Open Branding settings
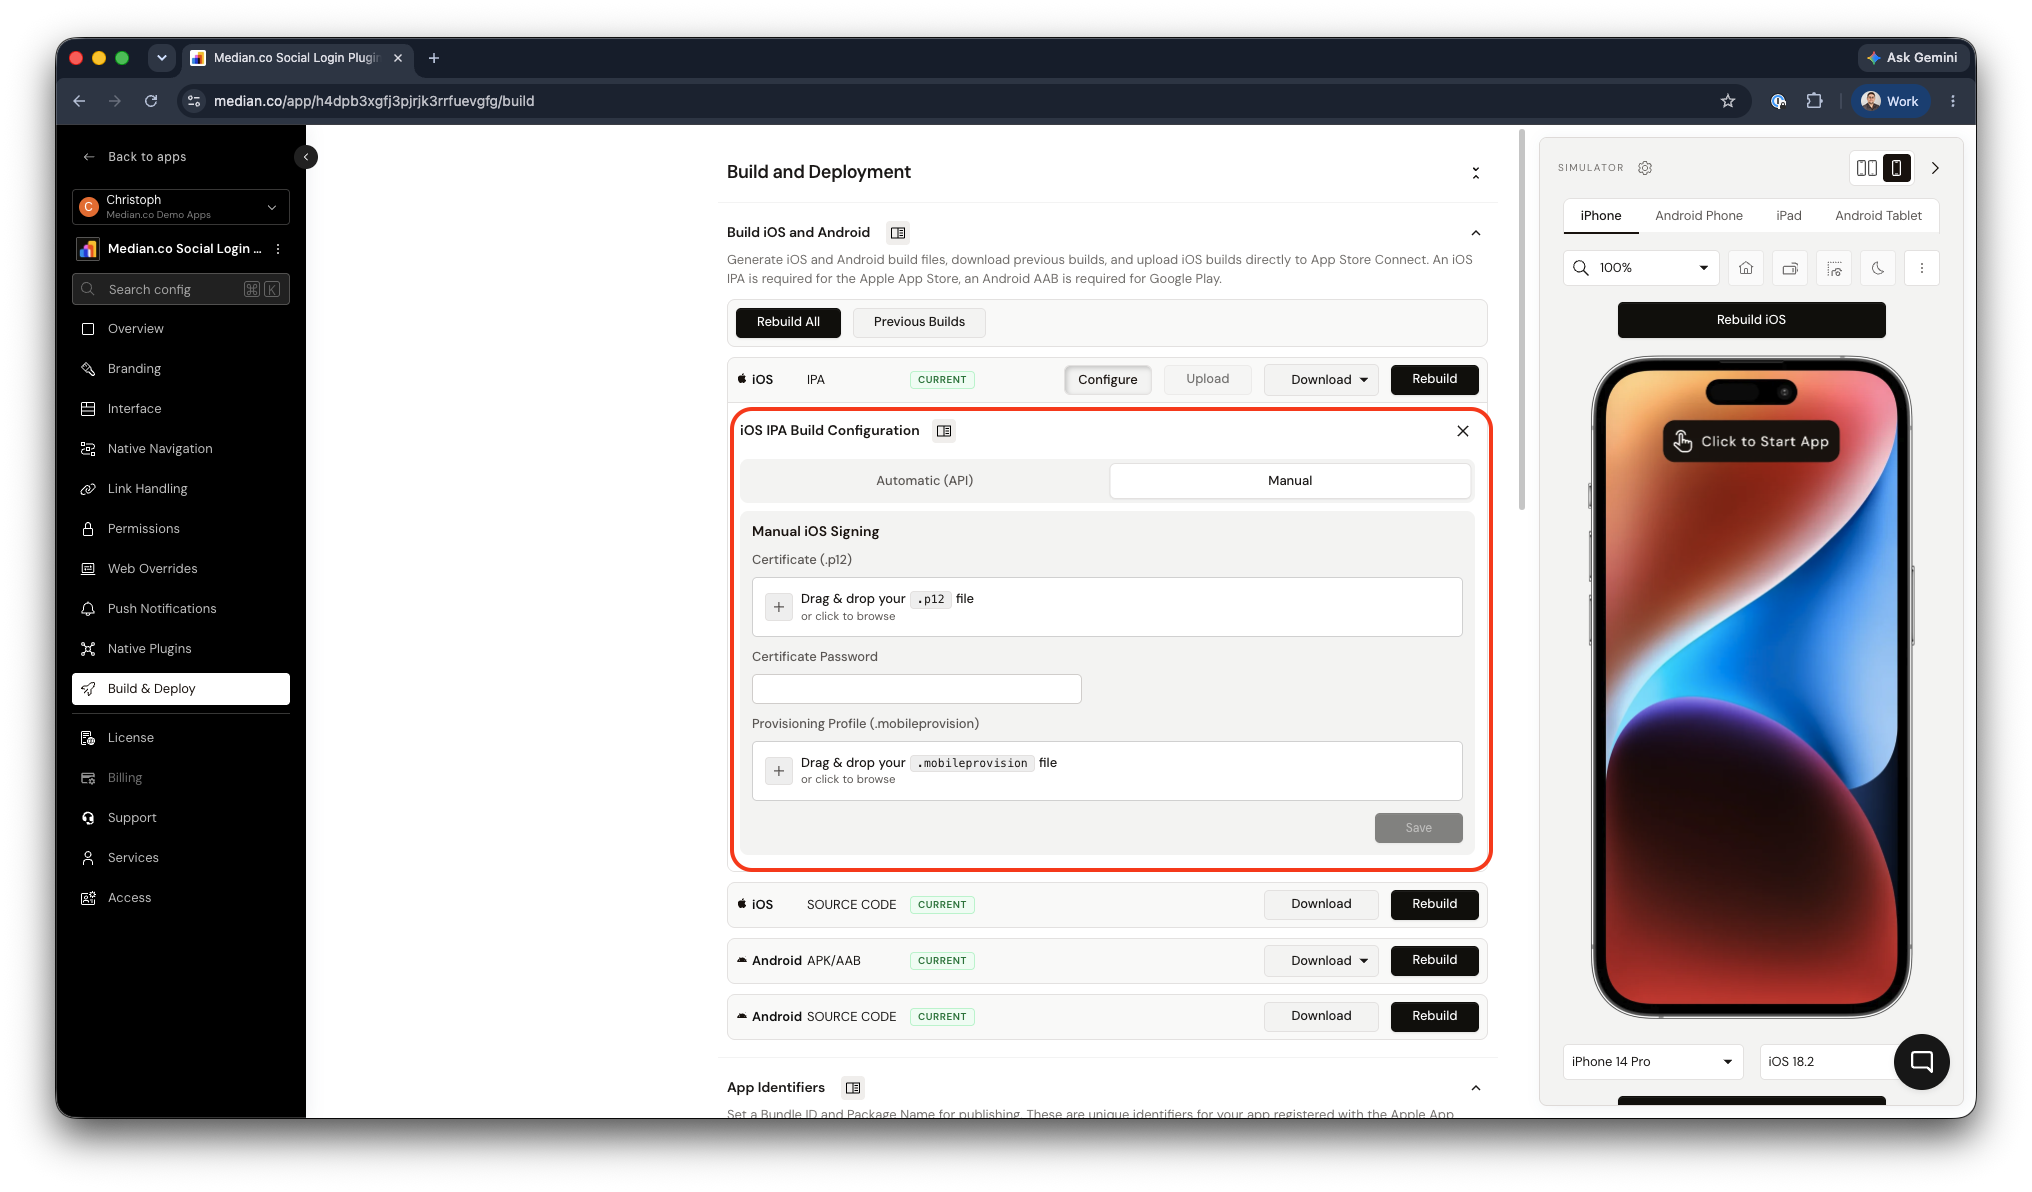Viewport: 2032px width, 1192px height. [x=181, y=369]
